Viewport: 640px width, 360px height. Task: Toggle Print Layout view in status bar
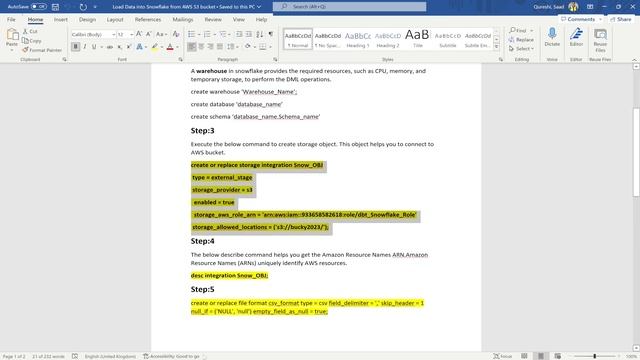click(x=541, y=356)
